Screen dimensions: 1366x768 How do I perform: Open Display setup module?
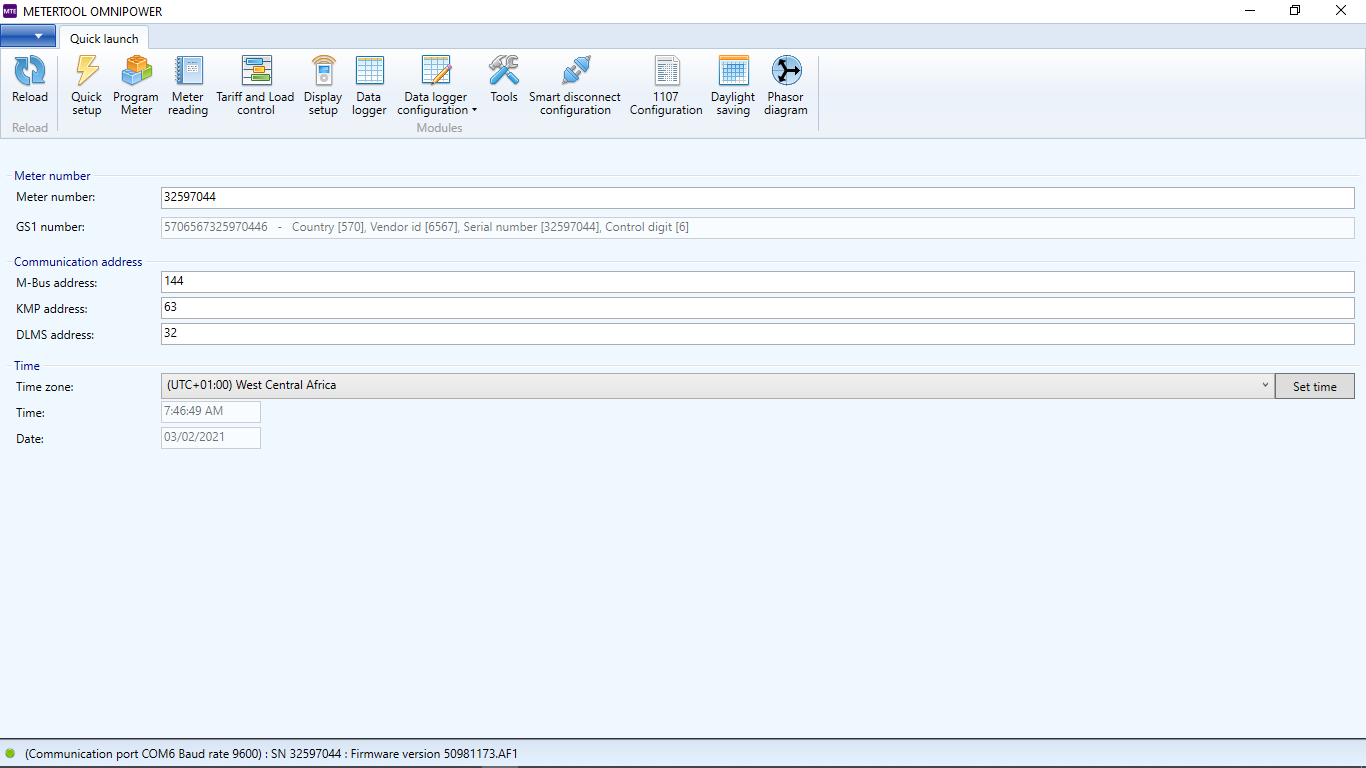pos(323,85)
